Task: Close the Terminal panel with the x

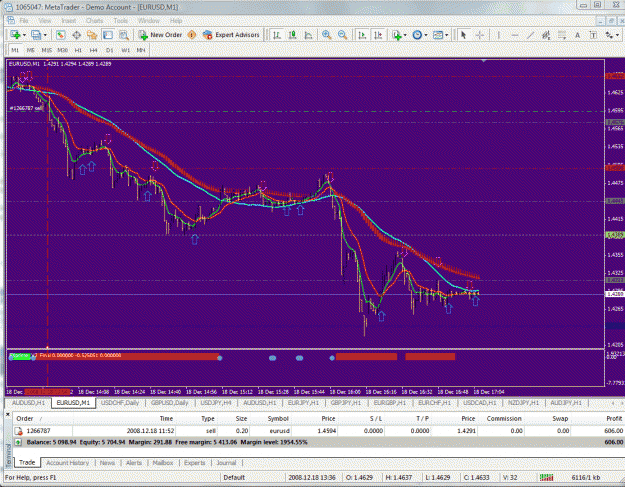Action: click(x=8, y=415)
